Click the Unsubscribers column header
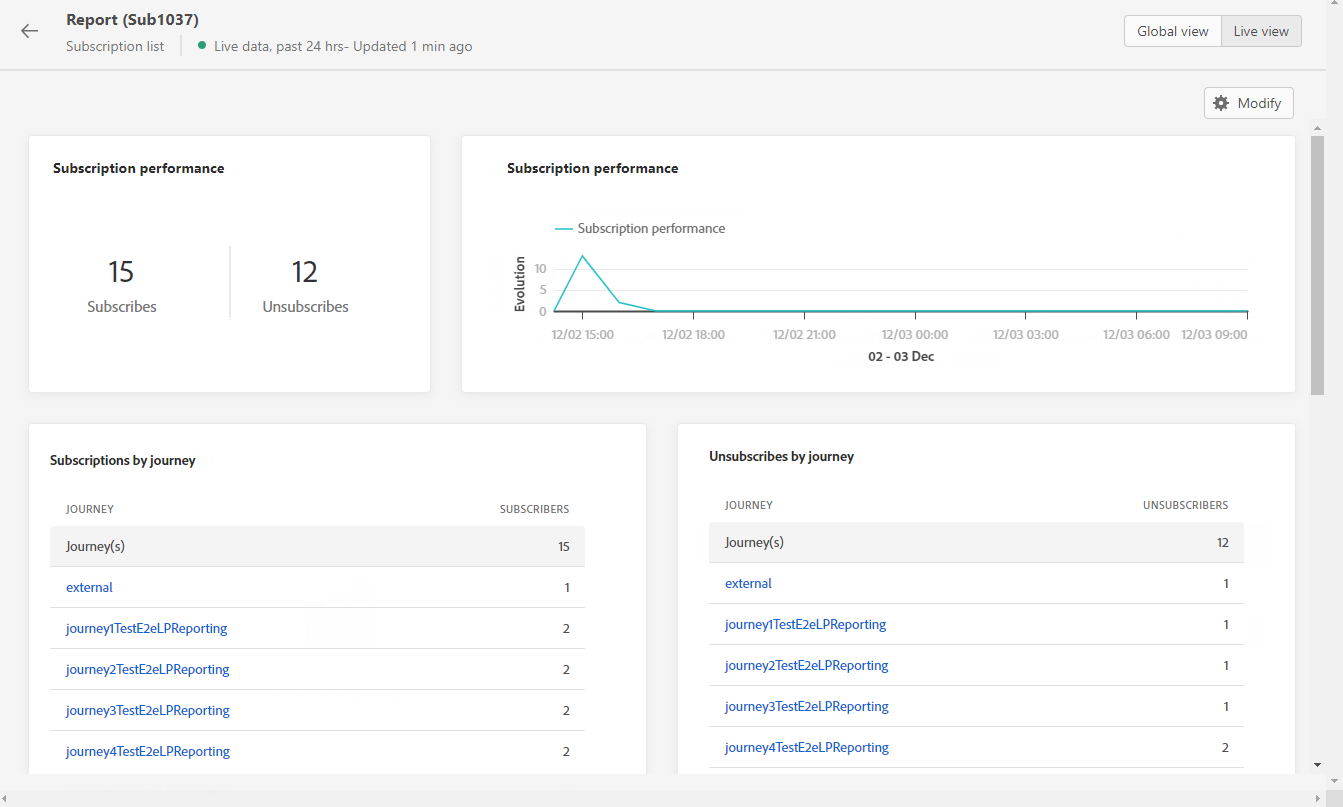This screenshot has height=807, width=1343. point(1185,506)
